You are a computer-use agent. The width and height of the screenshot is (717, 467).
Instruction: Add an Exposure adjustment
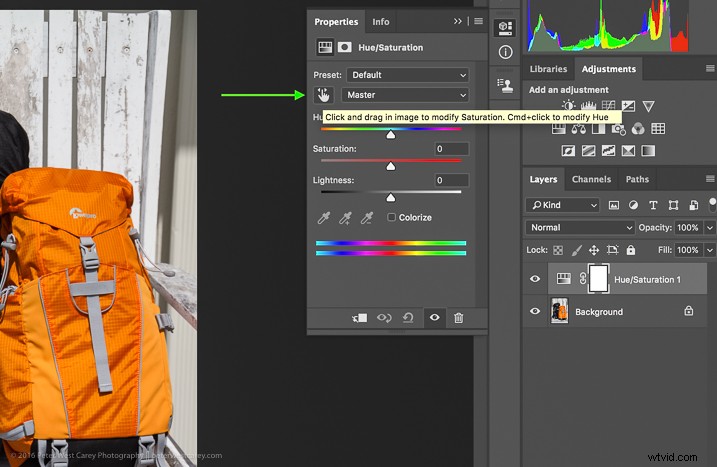628,106
